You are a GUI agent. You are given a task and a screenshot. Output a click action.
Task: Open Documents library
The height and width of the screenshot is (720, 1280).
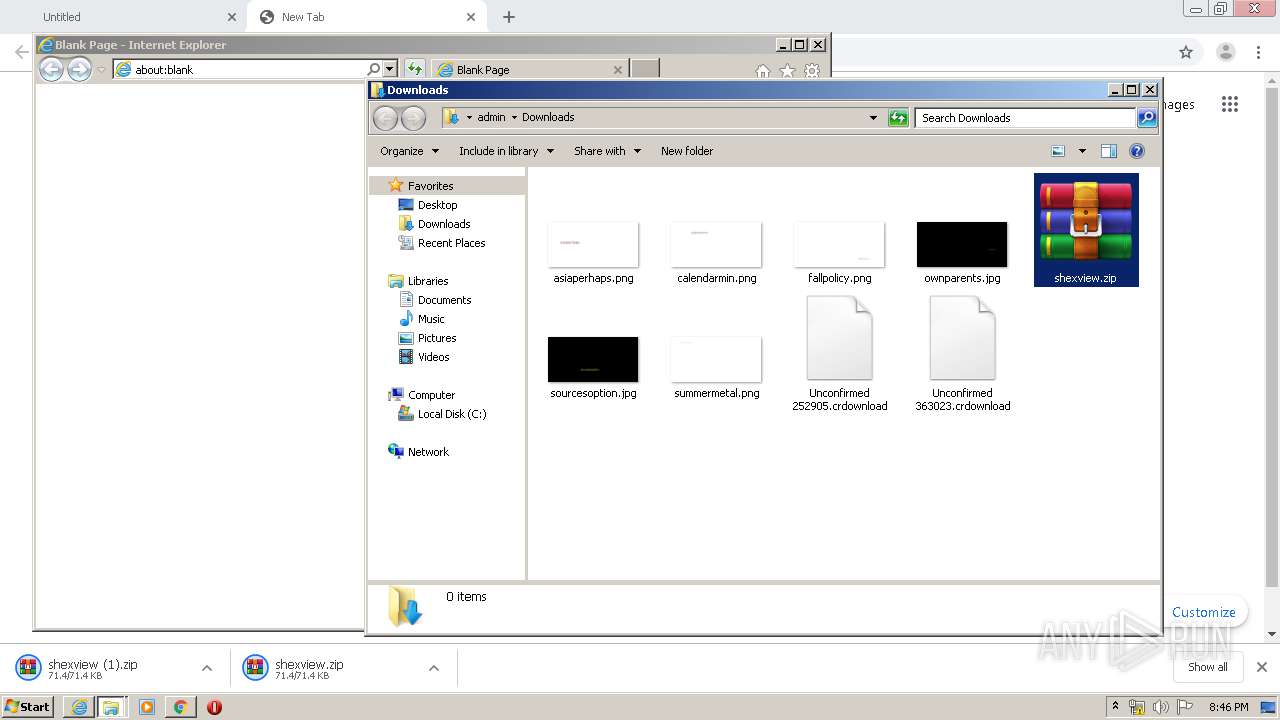[444, 300]
